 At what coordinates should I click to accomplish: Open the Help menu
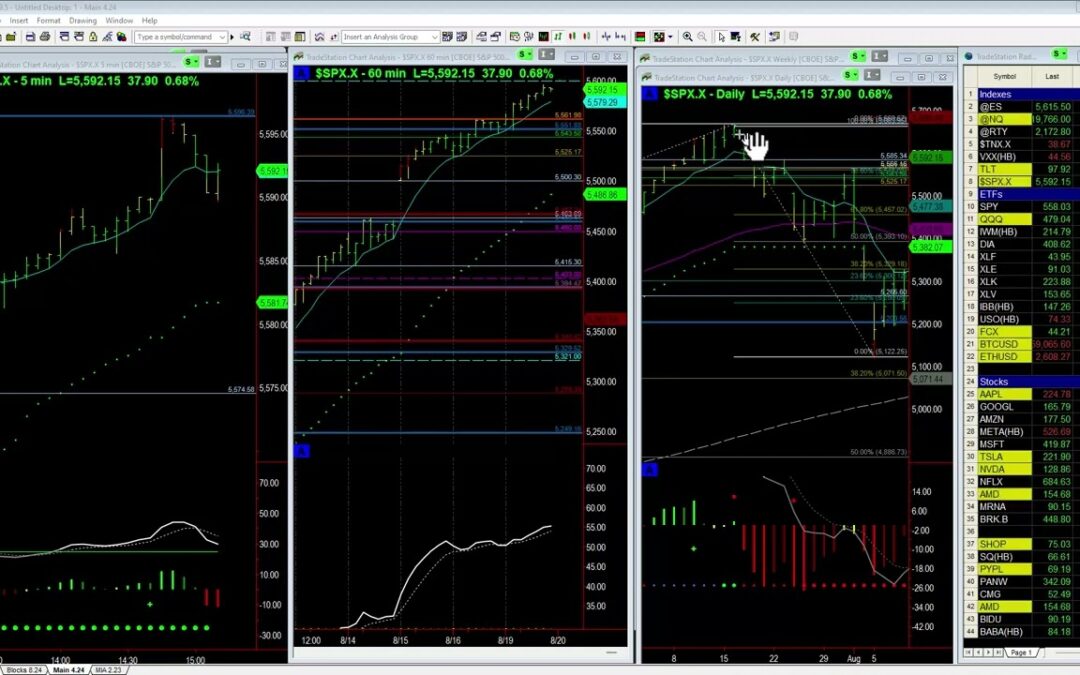(149, 21)
